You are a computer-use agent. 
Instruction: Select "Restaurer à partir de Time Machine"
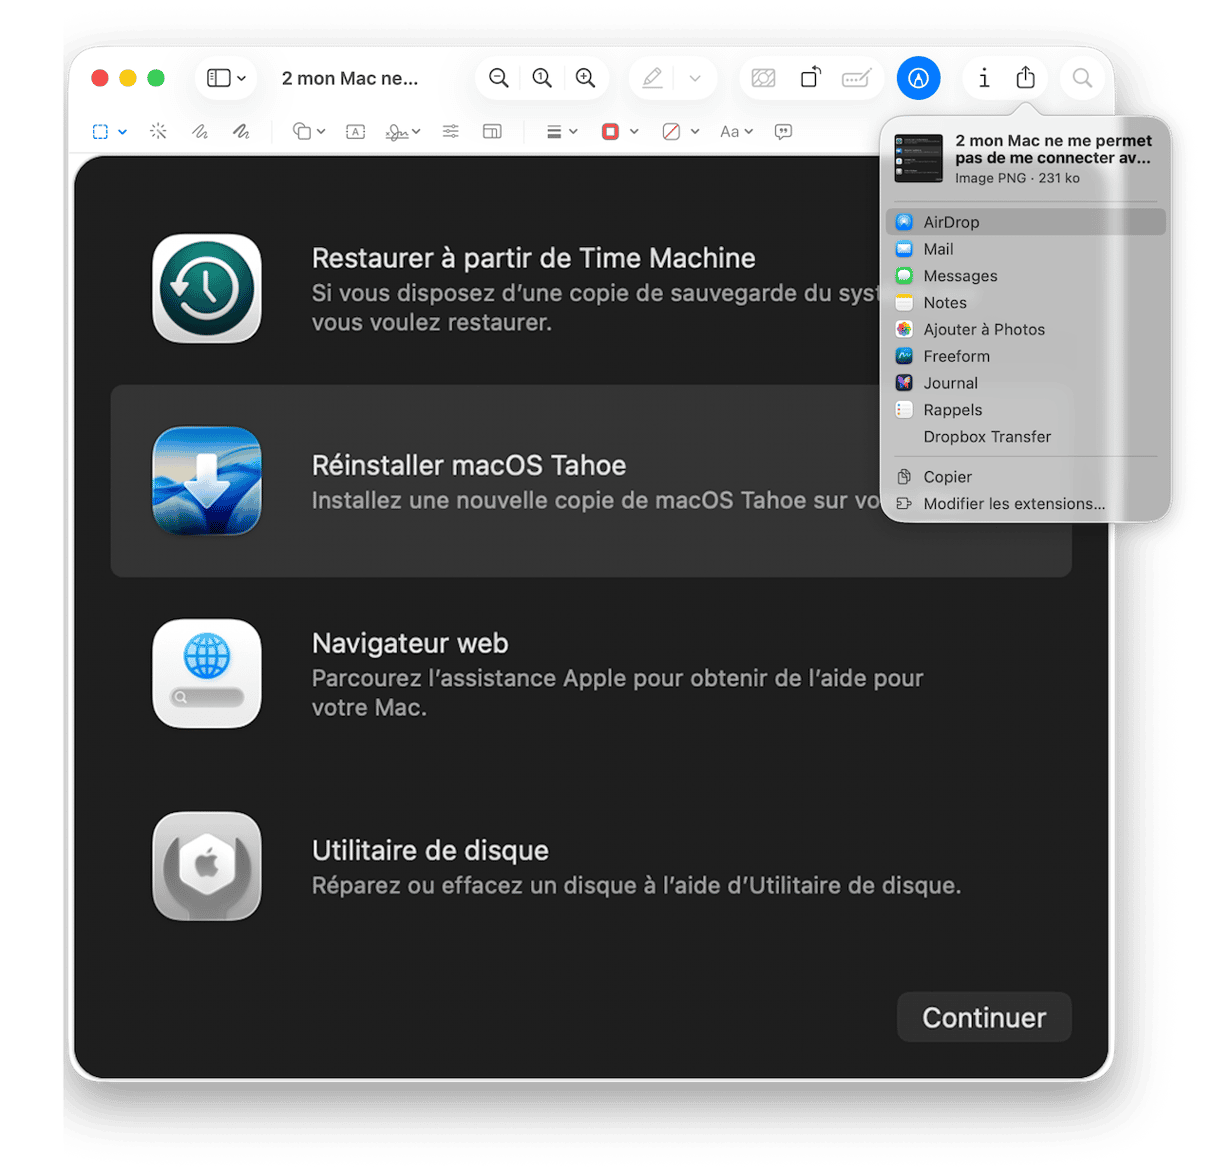(591, 289)
